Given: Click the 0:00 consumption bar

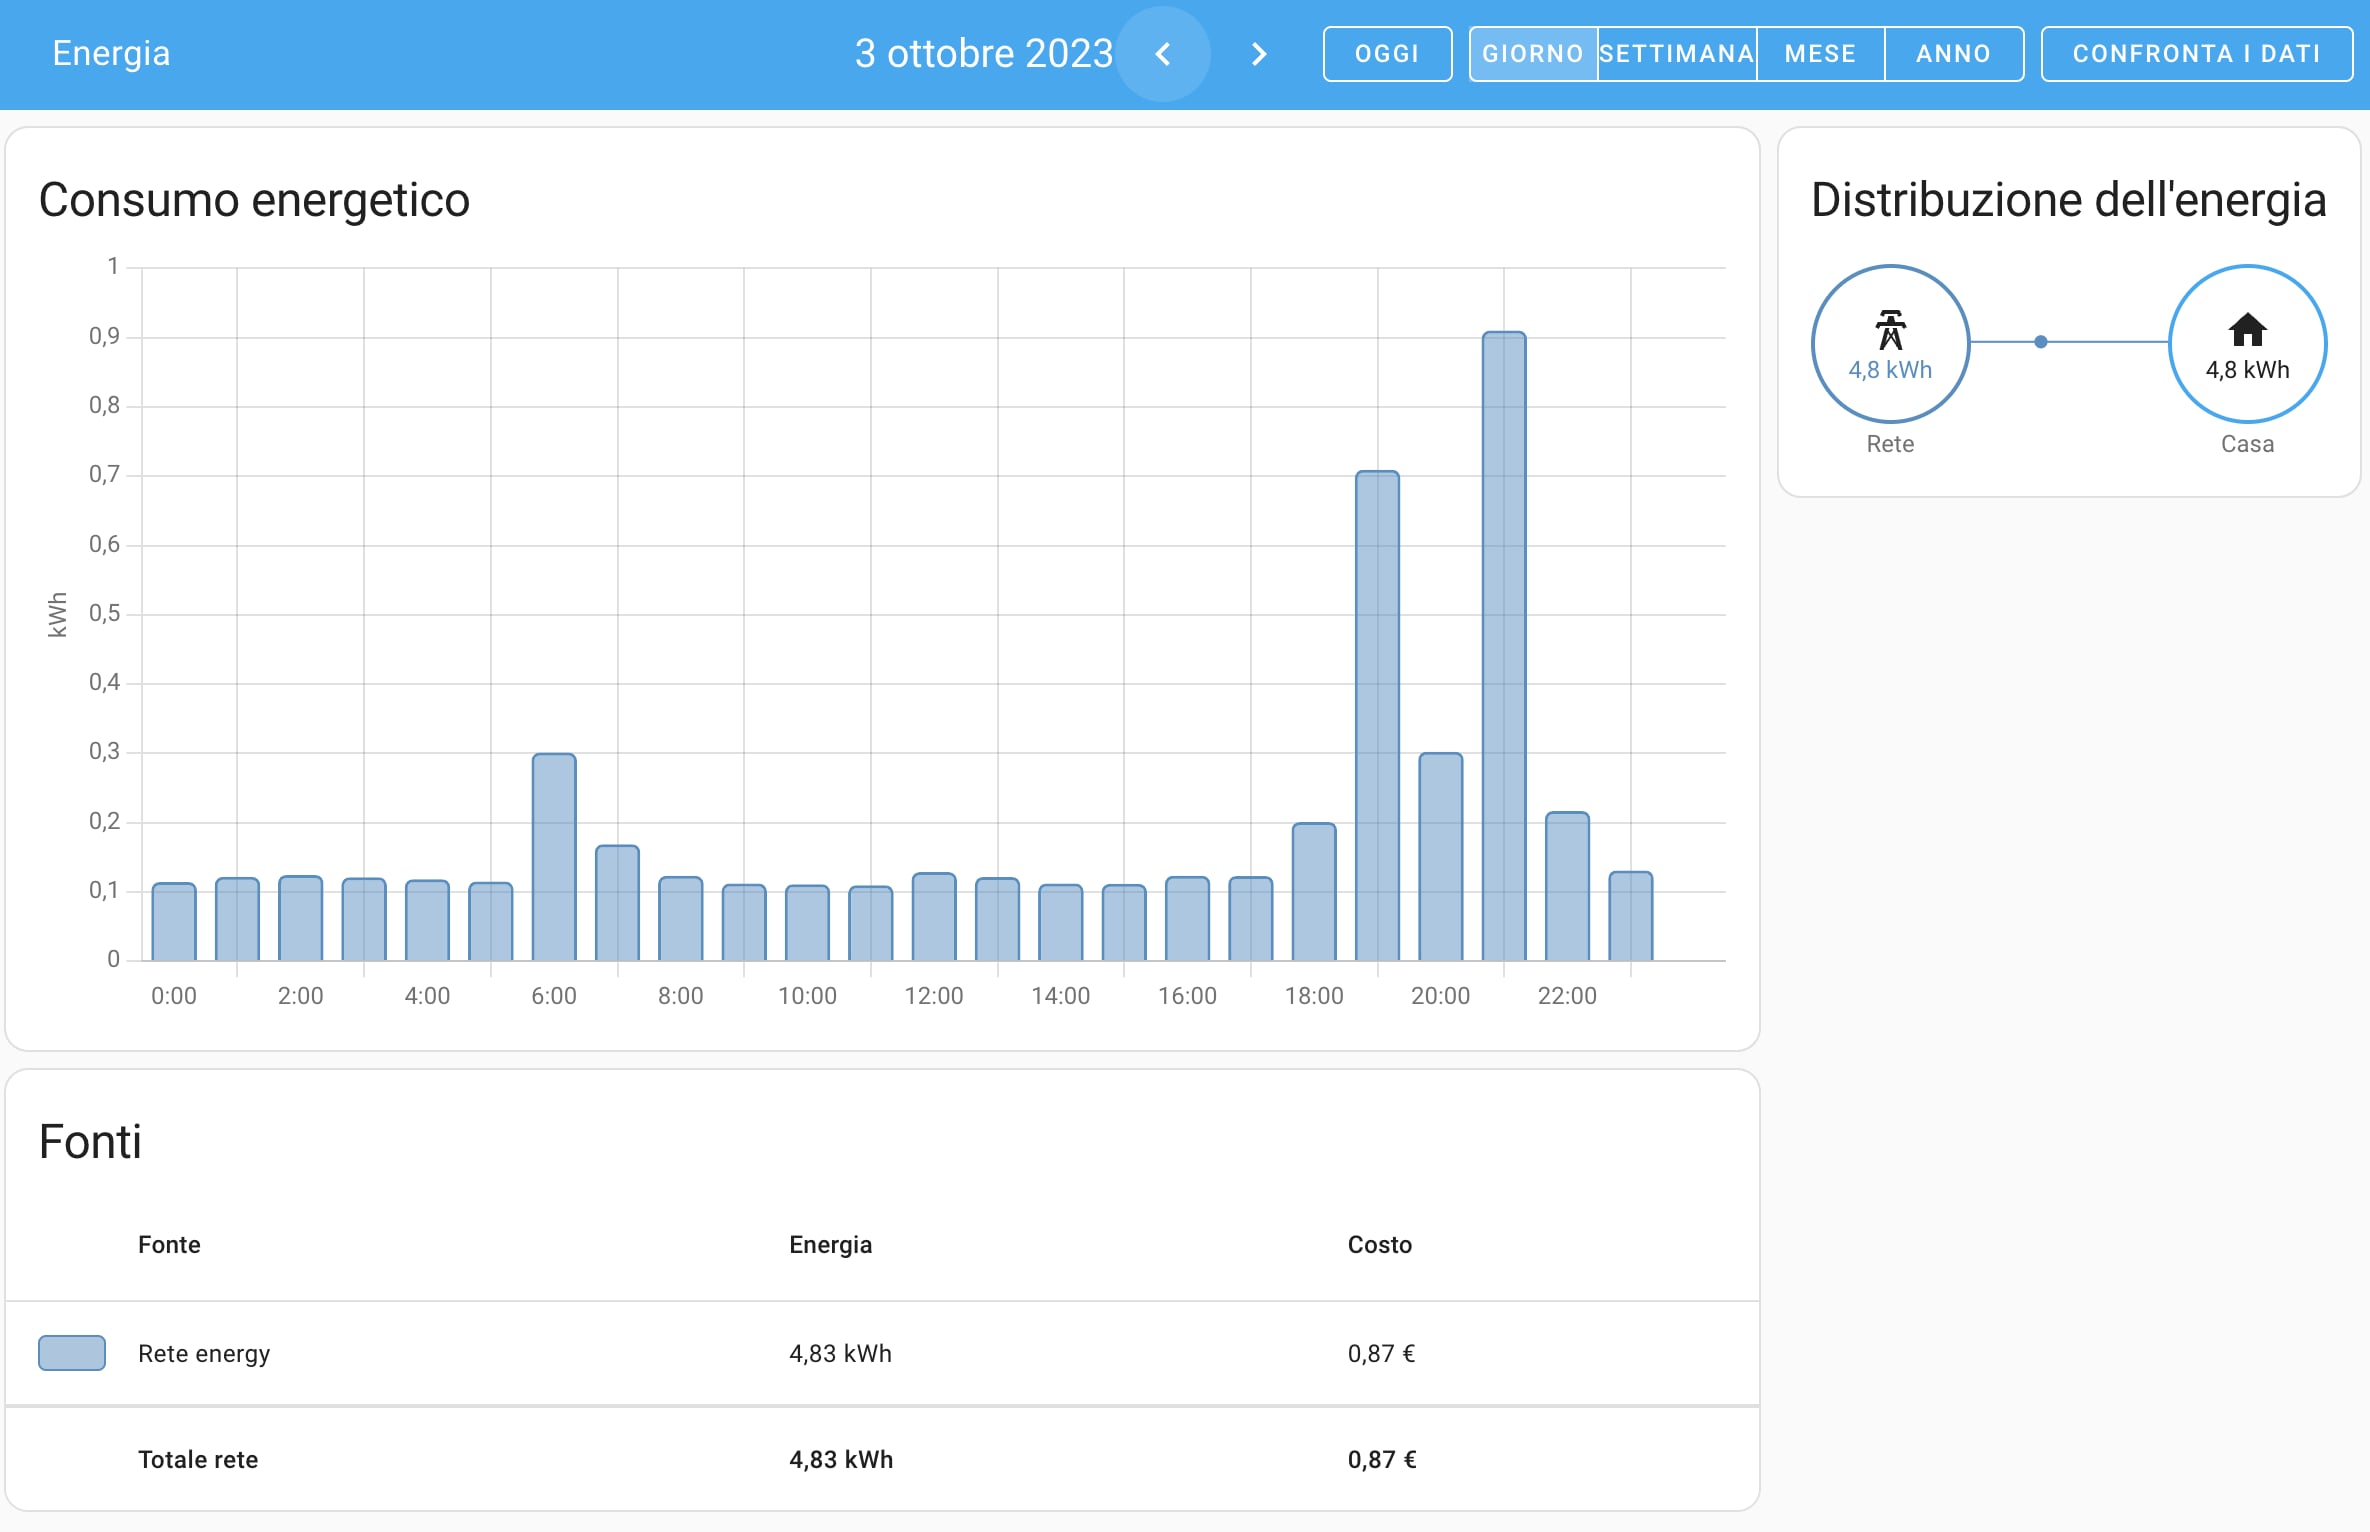Looking at the screenshot, I should pos(174,922).
